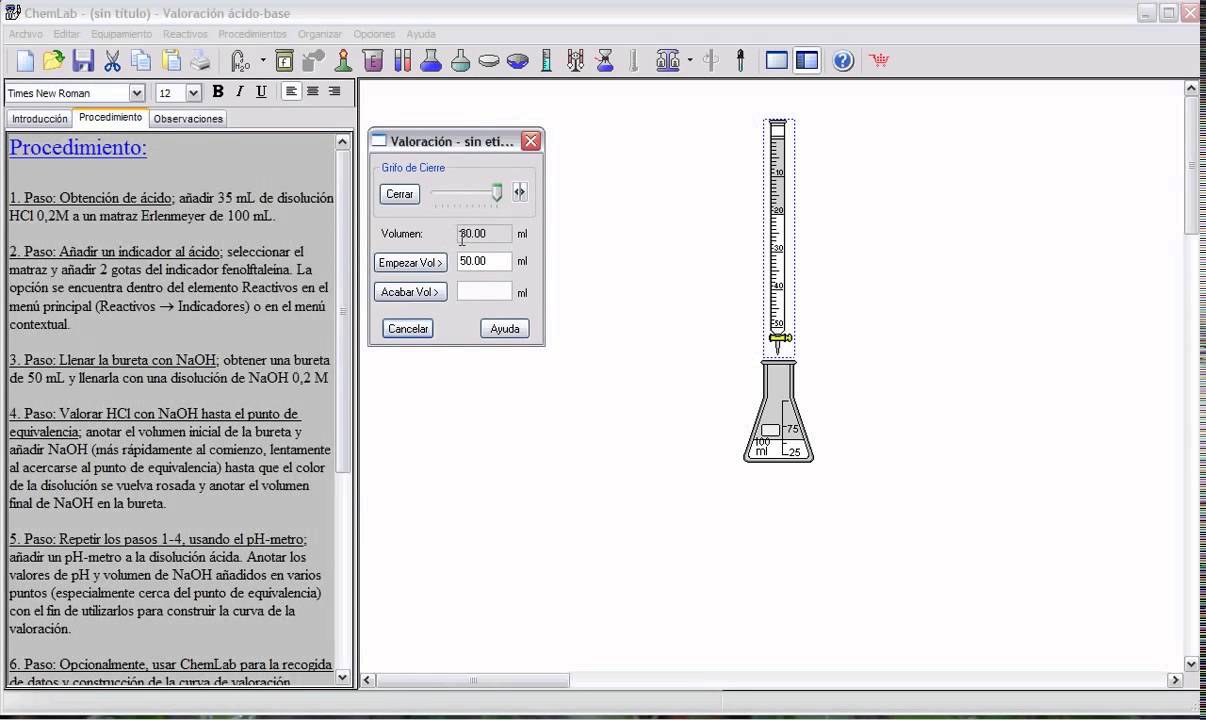The height and width of the screenshot is (720, 1206).
Task: Adjust the Grifo de Cierre slider
Action: pyautogui.click(x=497, y=193)
